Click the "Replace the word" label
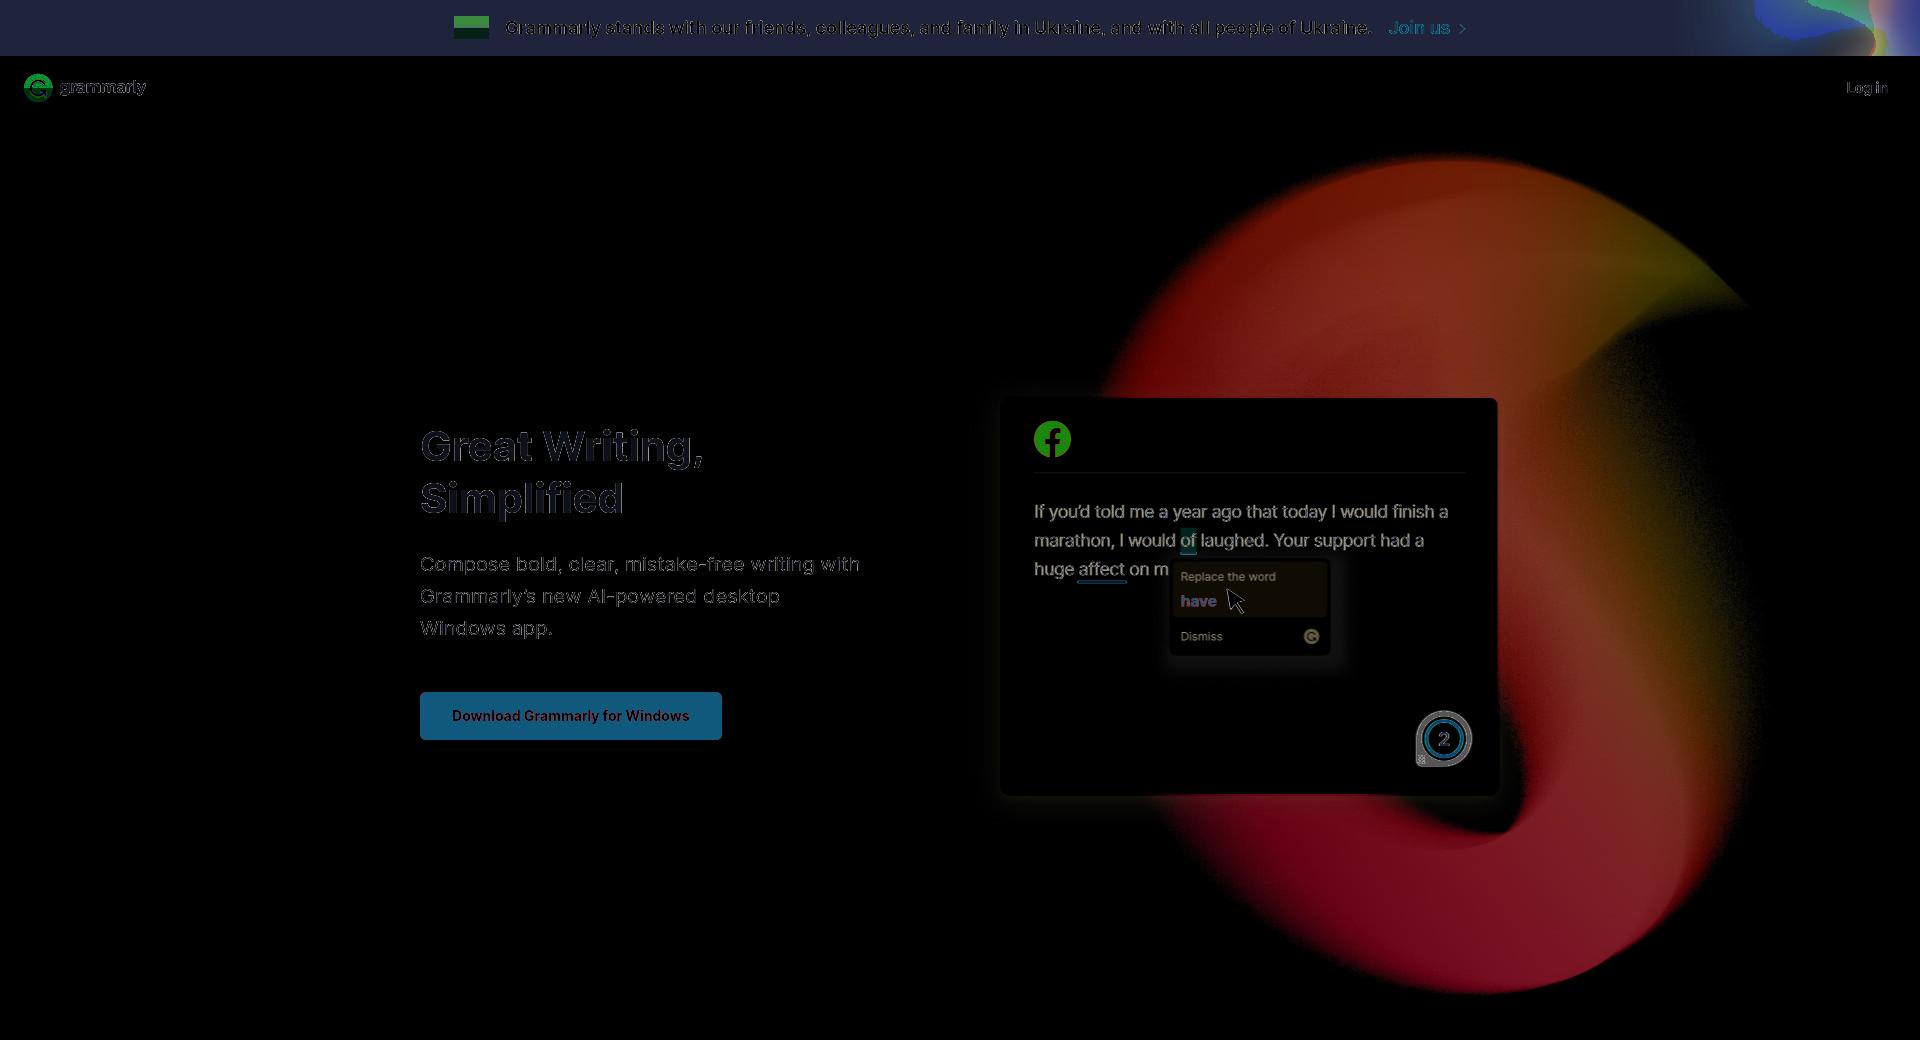 (x=1228, y=577)
